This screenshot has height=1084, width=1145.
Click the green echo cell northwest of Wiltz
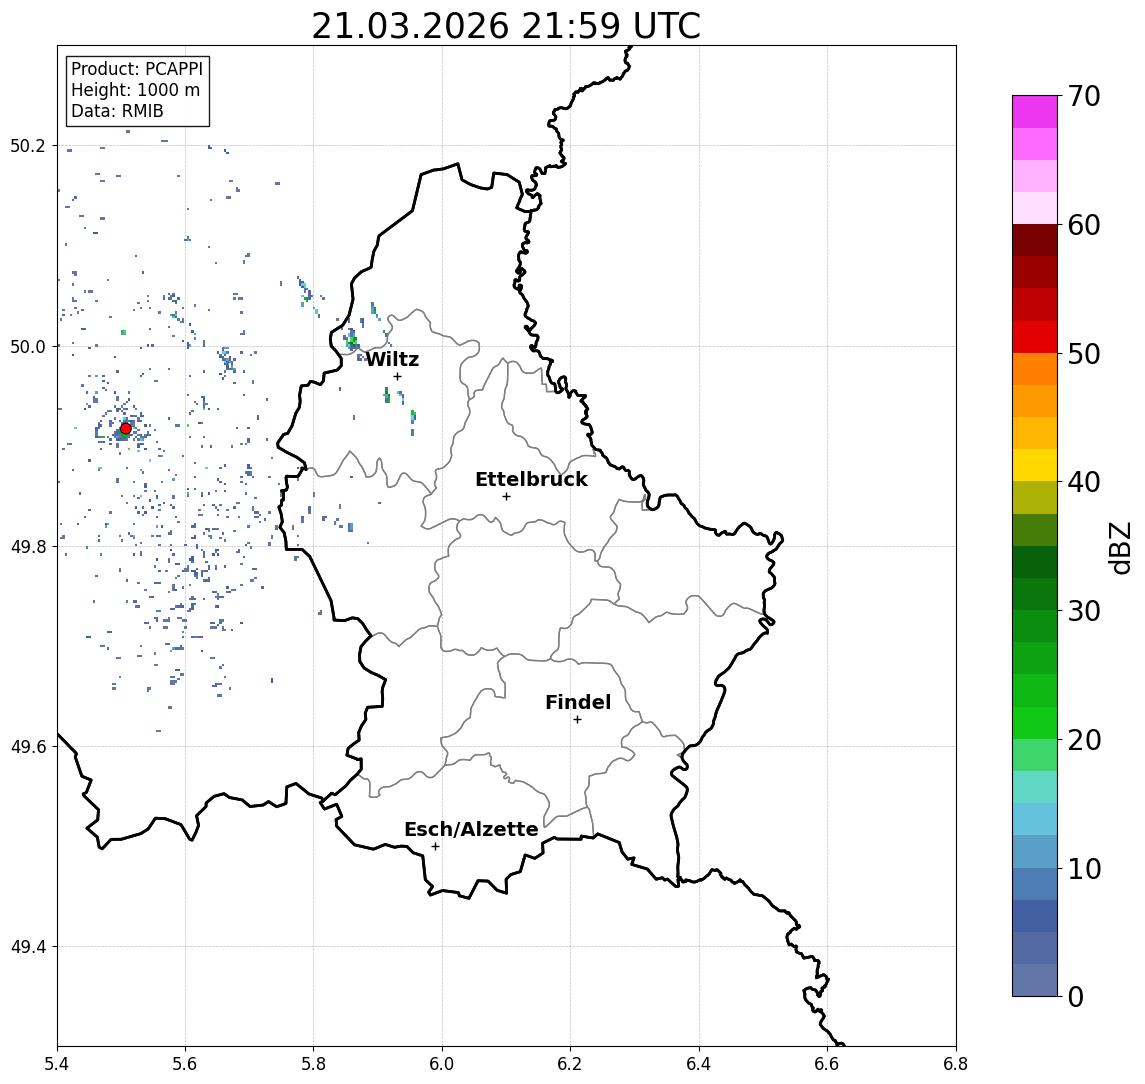[x=352, y=340]
